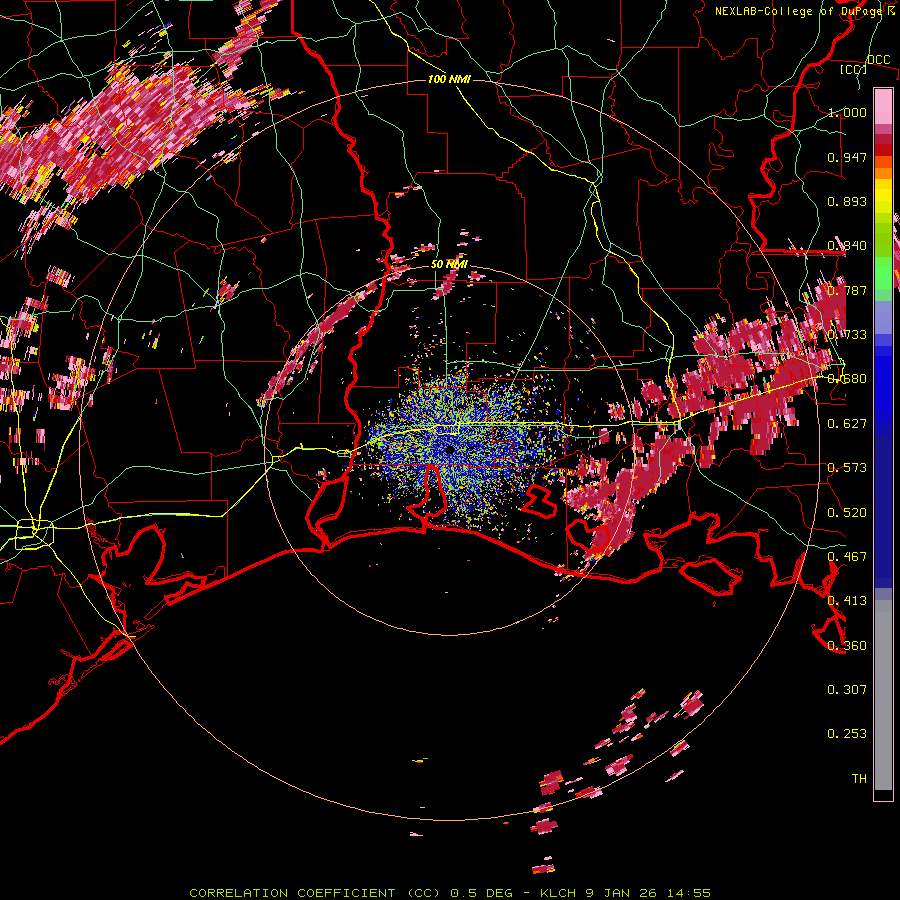Click the black radar site dot

pyautogui.click(x=450, y=449)
